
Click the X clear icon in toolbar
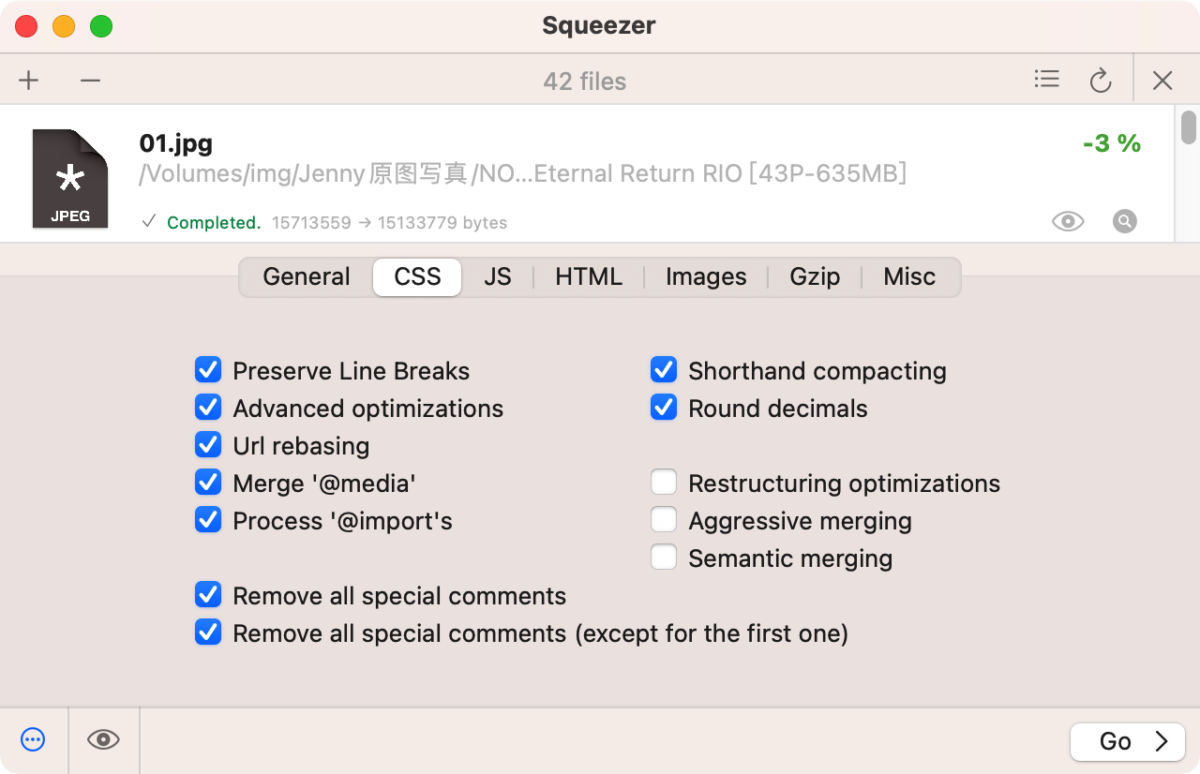pos(1162,81)
